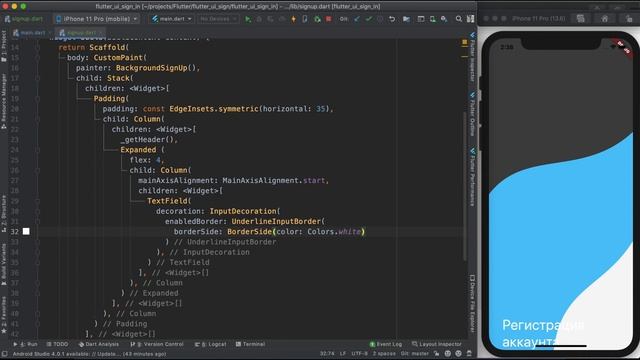Open the Favorites tool window
The height and width of the screenshot is (360, 640).
point(4,315)
